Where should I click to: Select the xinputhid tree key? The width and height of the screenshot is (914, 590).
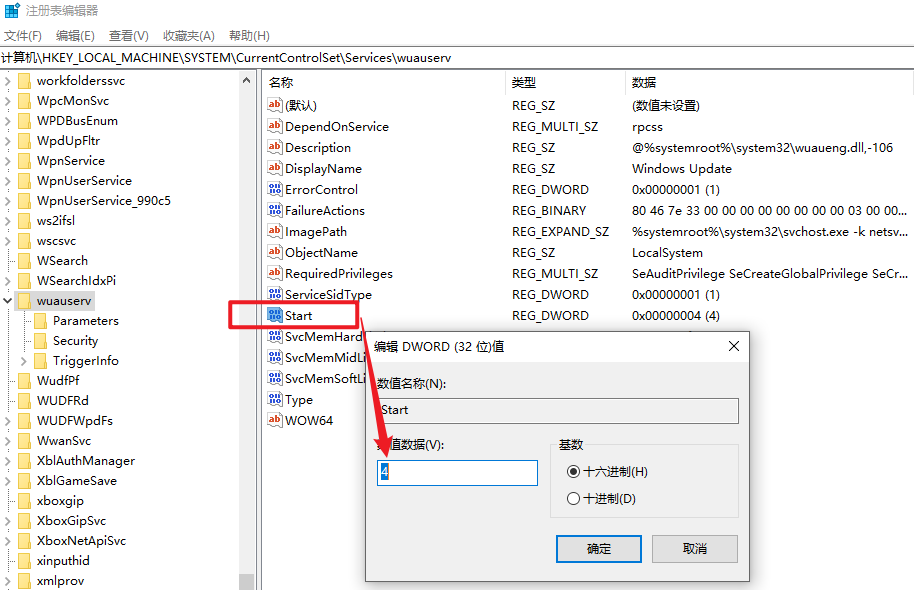[x=63, y=561]
